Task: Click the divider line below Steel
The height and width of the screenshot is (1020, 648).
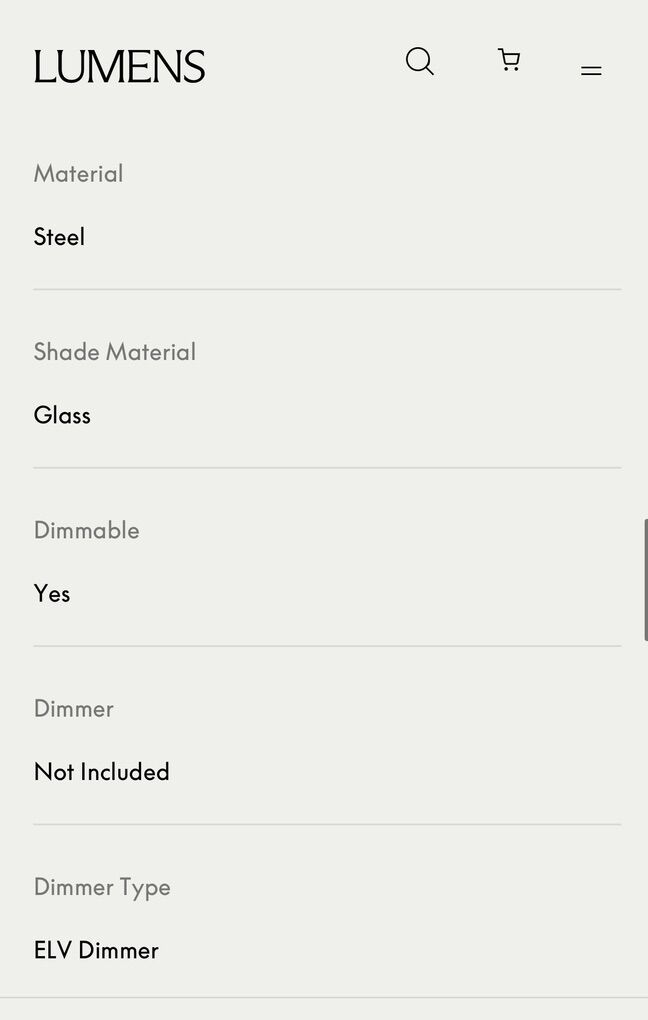Action: (327, 290)
